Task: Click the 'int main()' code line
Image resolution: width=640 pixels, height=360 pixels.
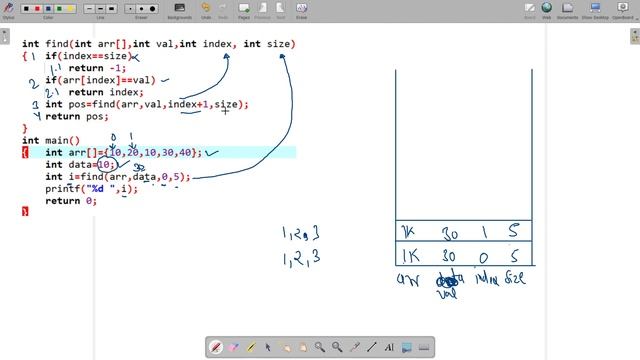Action: (x=51, y=141)
